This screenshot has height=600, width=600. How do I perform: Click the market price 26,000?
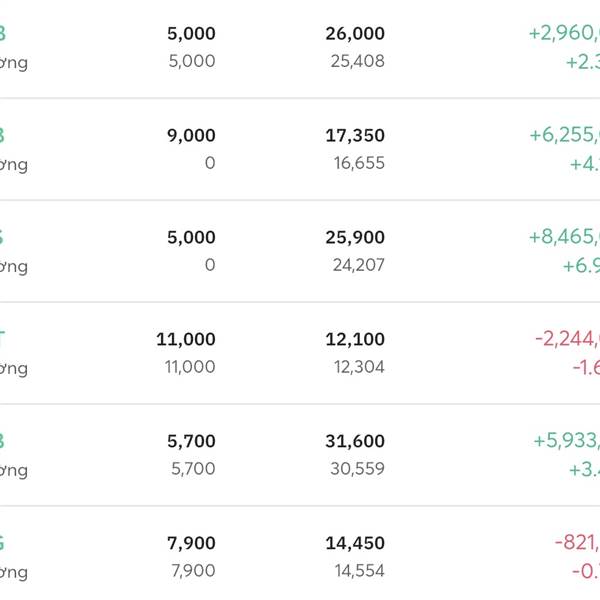point(355,34)
